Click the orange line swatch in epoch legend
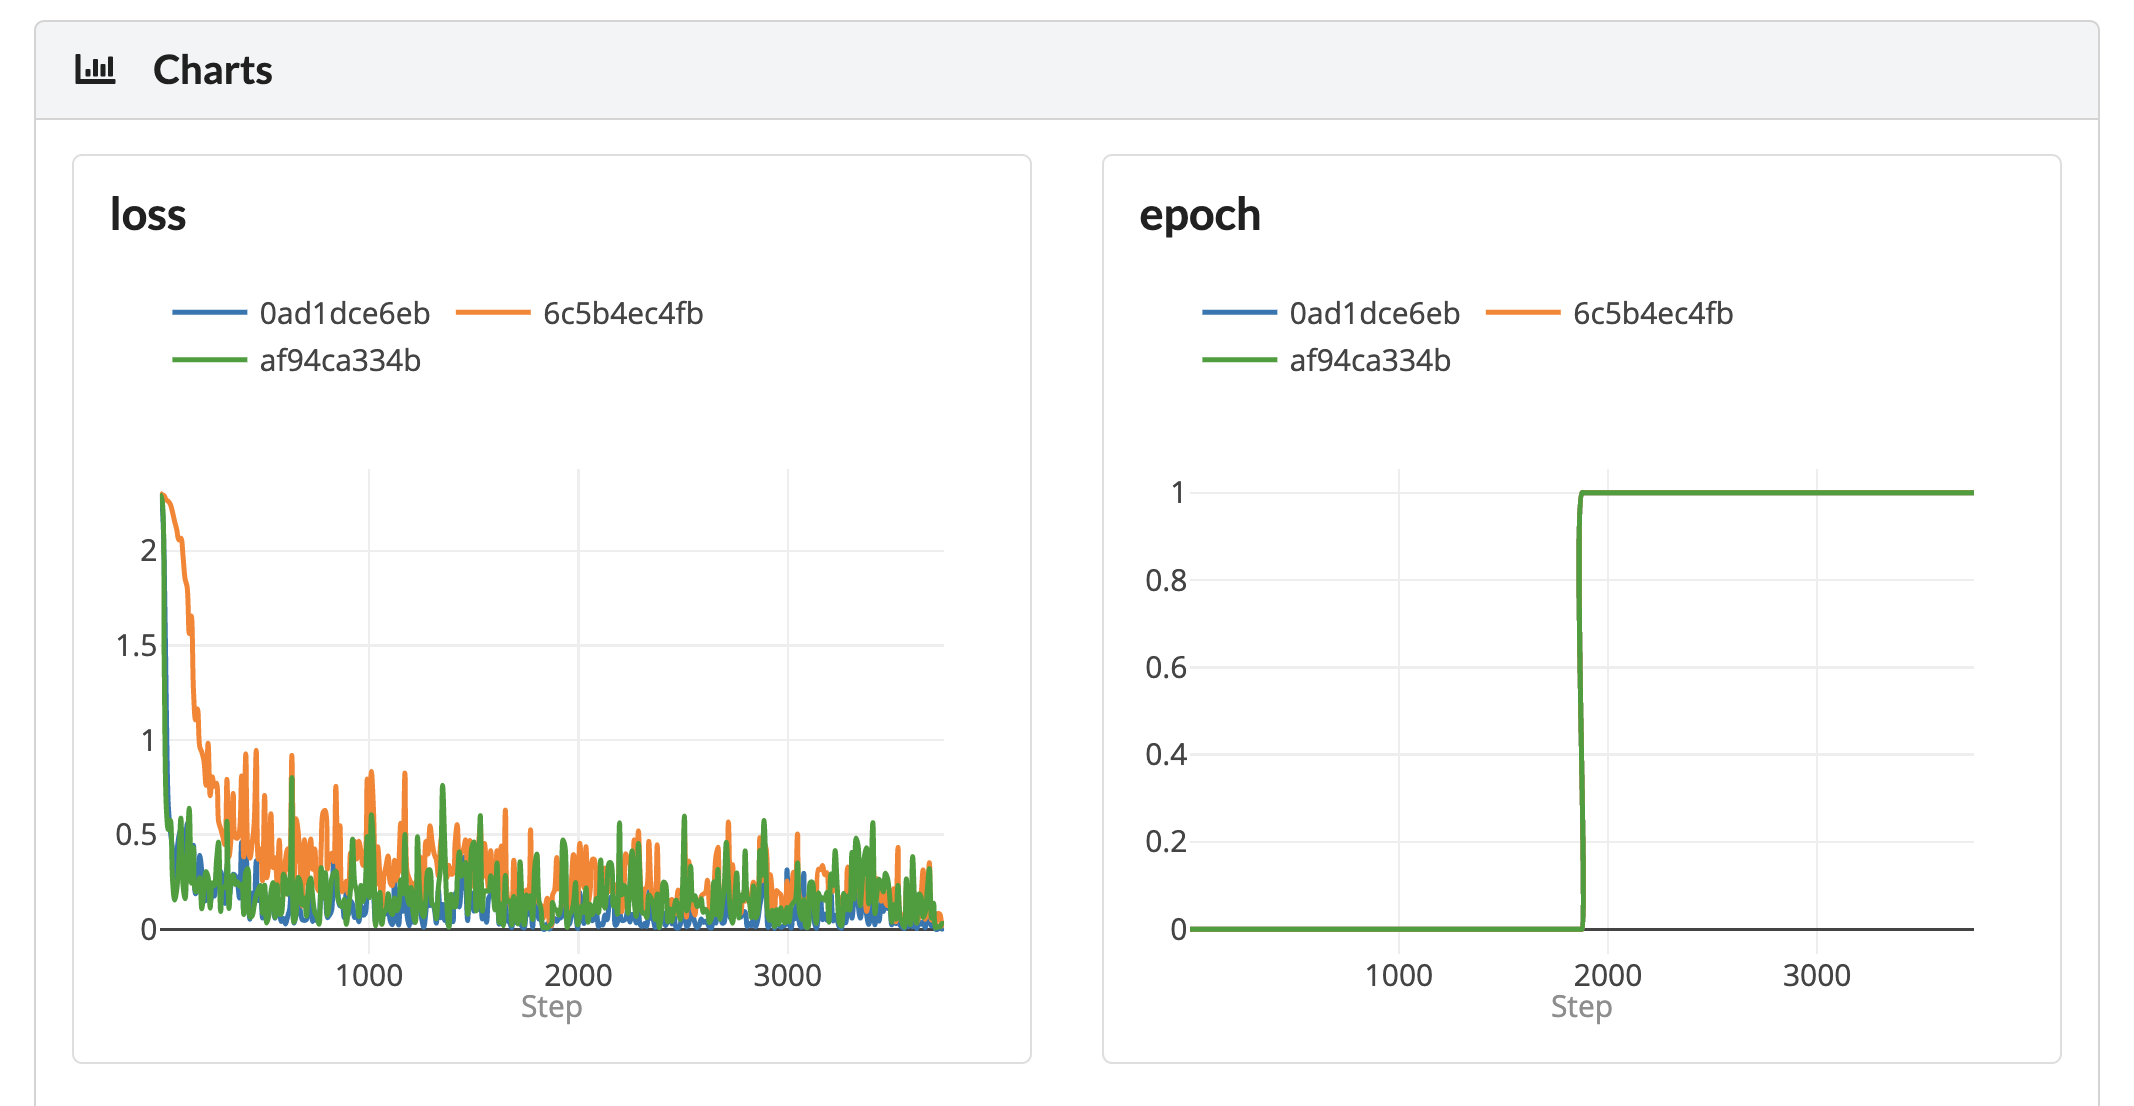Screen dimensions: 2134x1106 pos(1523,313)
